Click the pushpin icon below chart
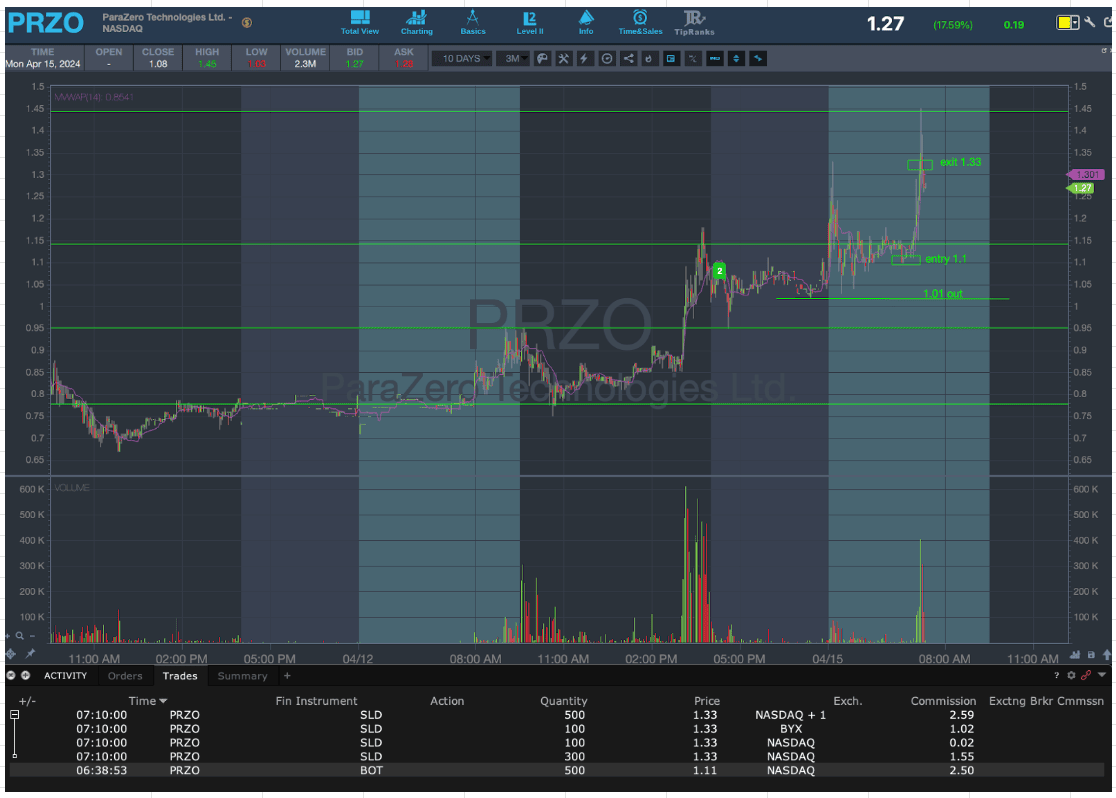Image resolution: width=1116 pixels, height=798 pixels. coord(31,653)
